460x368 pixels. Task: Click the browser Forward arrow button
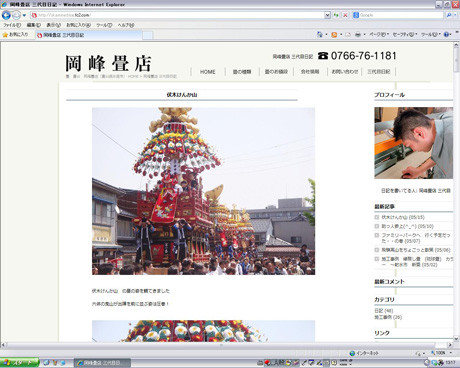[16, 15]
